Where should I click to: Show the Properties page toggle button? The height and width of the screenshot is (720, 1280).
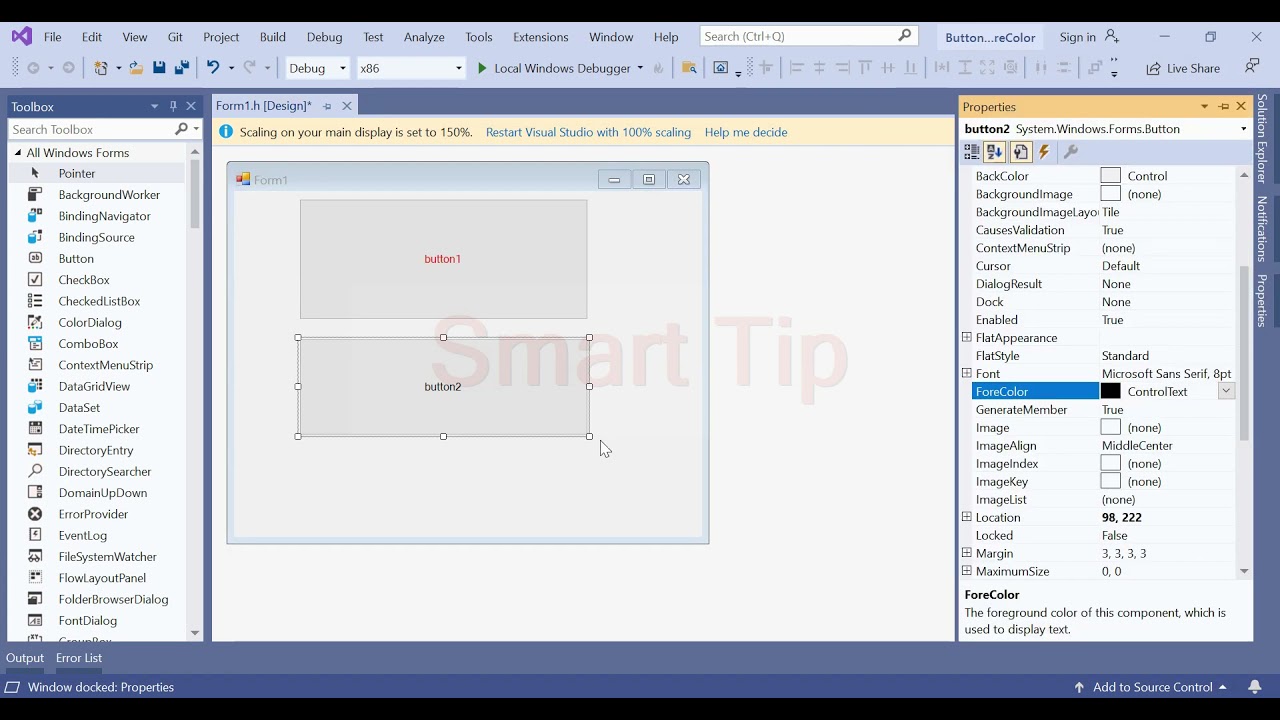[1020, 152]
